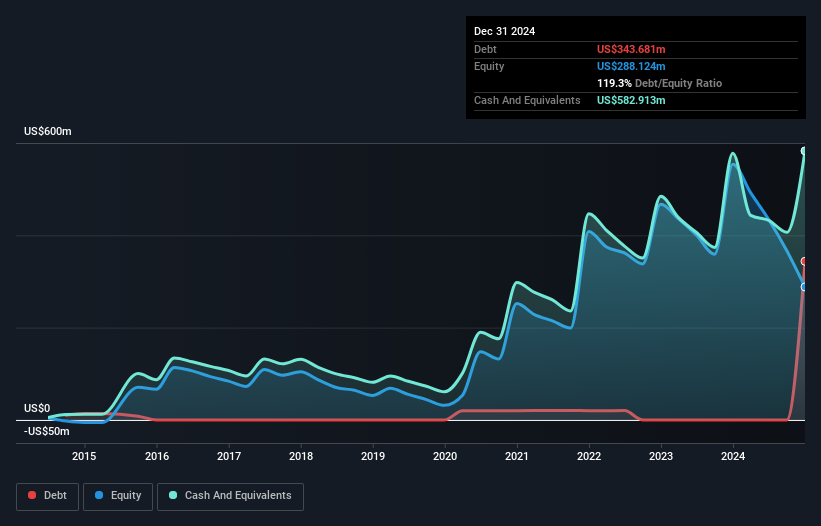This screenshot has width=821, height=526.
Task: Click the -US$50m y-axis label
Action: pyautogui.click(x=47, y=431)
